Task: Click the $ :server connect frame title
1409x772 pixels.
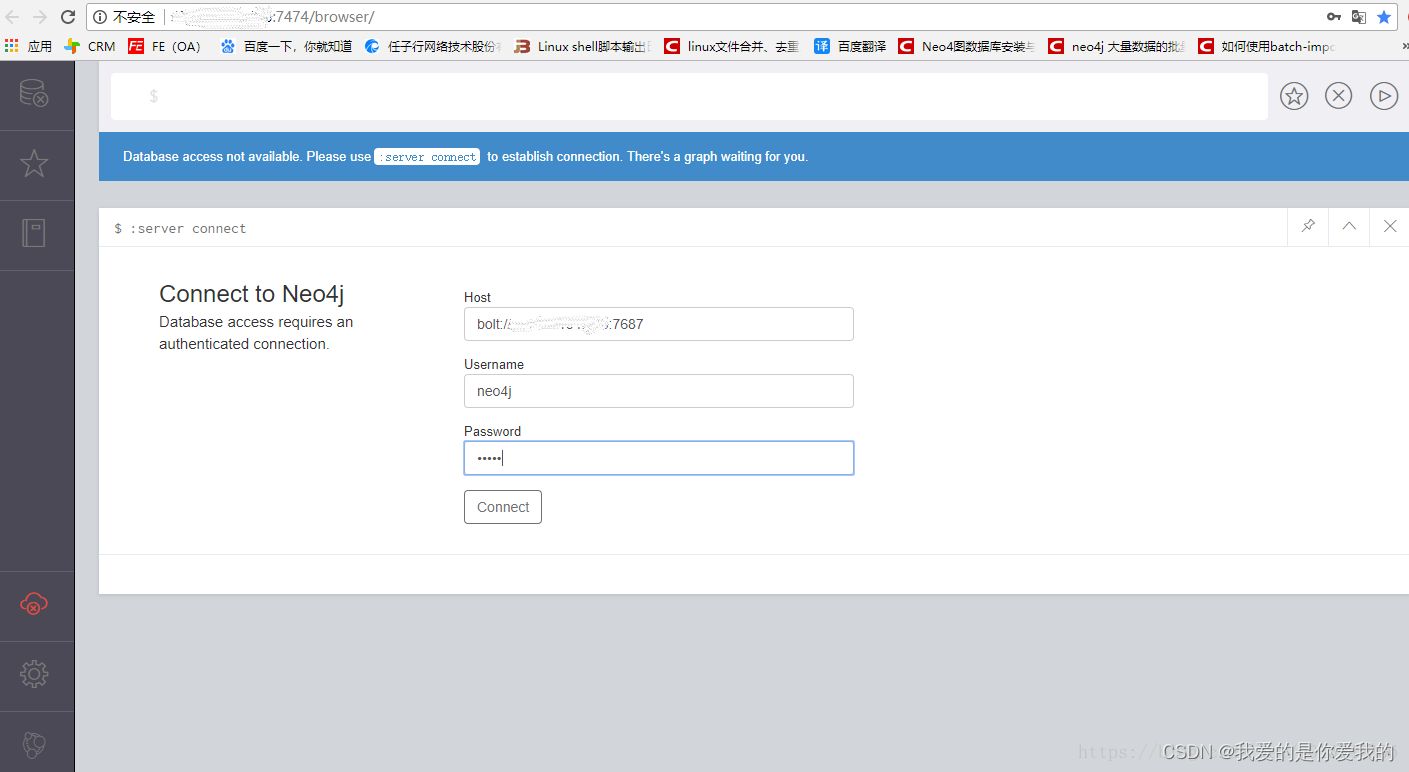Action: coord(180,229)
